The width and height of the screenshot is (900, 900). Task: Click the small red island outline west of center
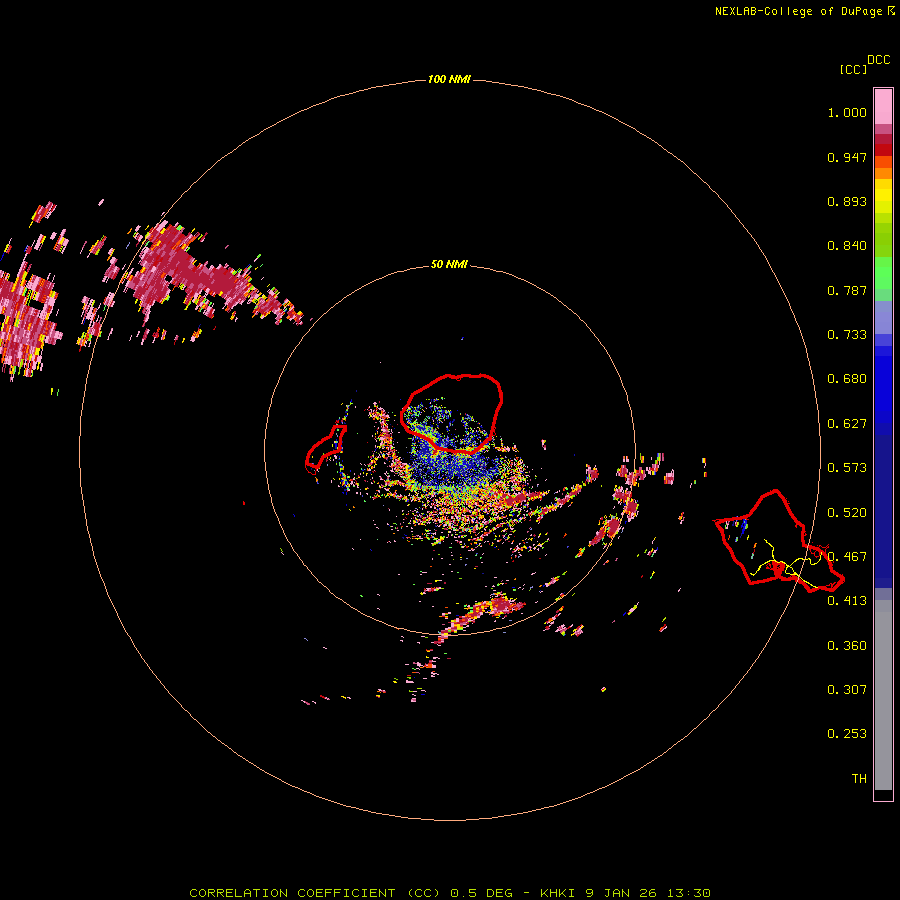[325, 448]
